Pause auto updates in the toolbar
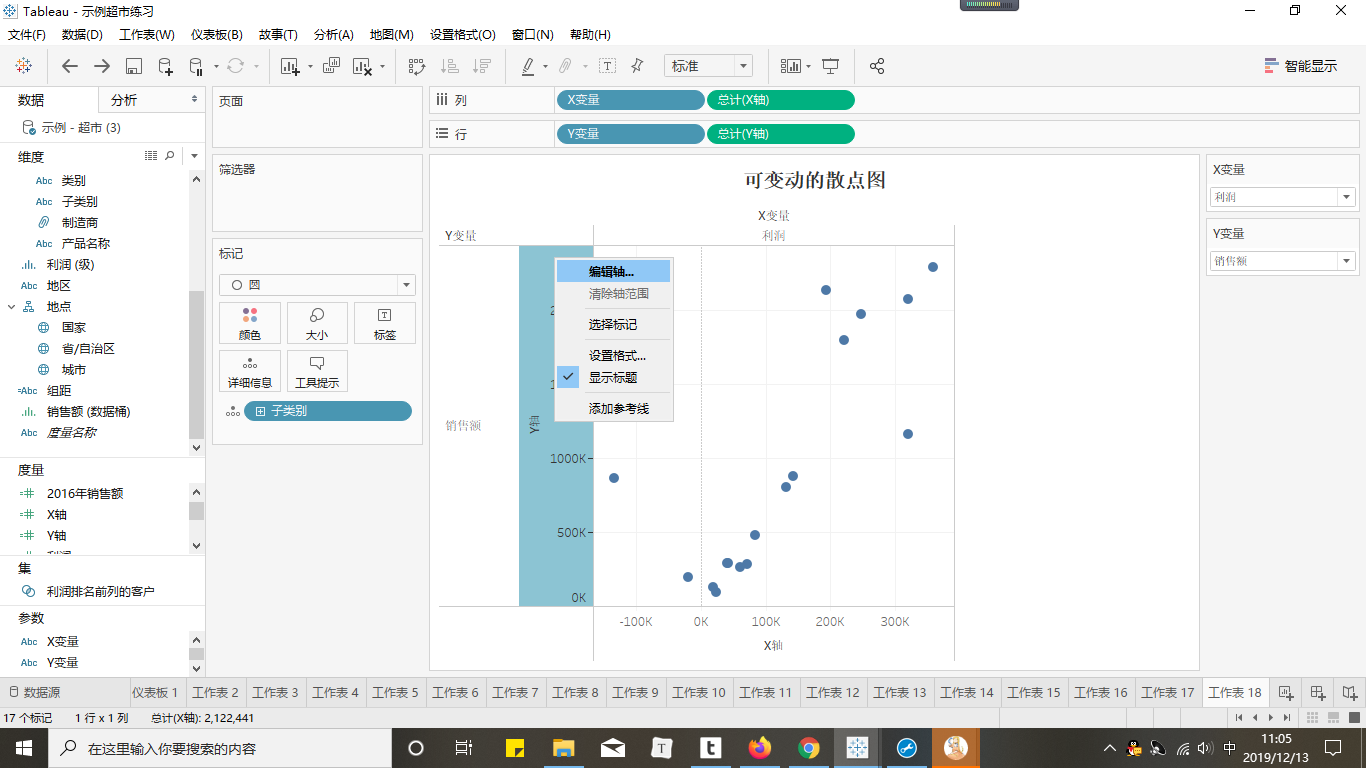The width and height of the screenshot is (1366, 768). pos(197,66)
